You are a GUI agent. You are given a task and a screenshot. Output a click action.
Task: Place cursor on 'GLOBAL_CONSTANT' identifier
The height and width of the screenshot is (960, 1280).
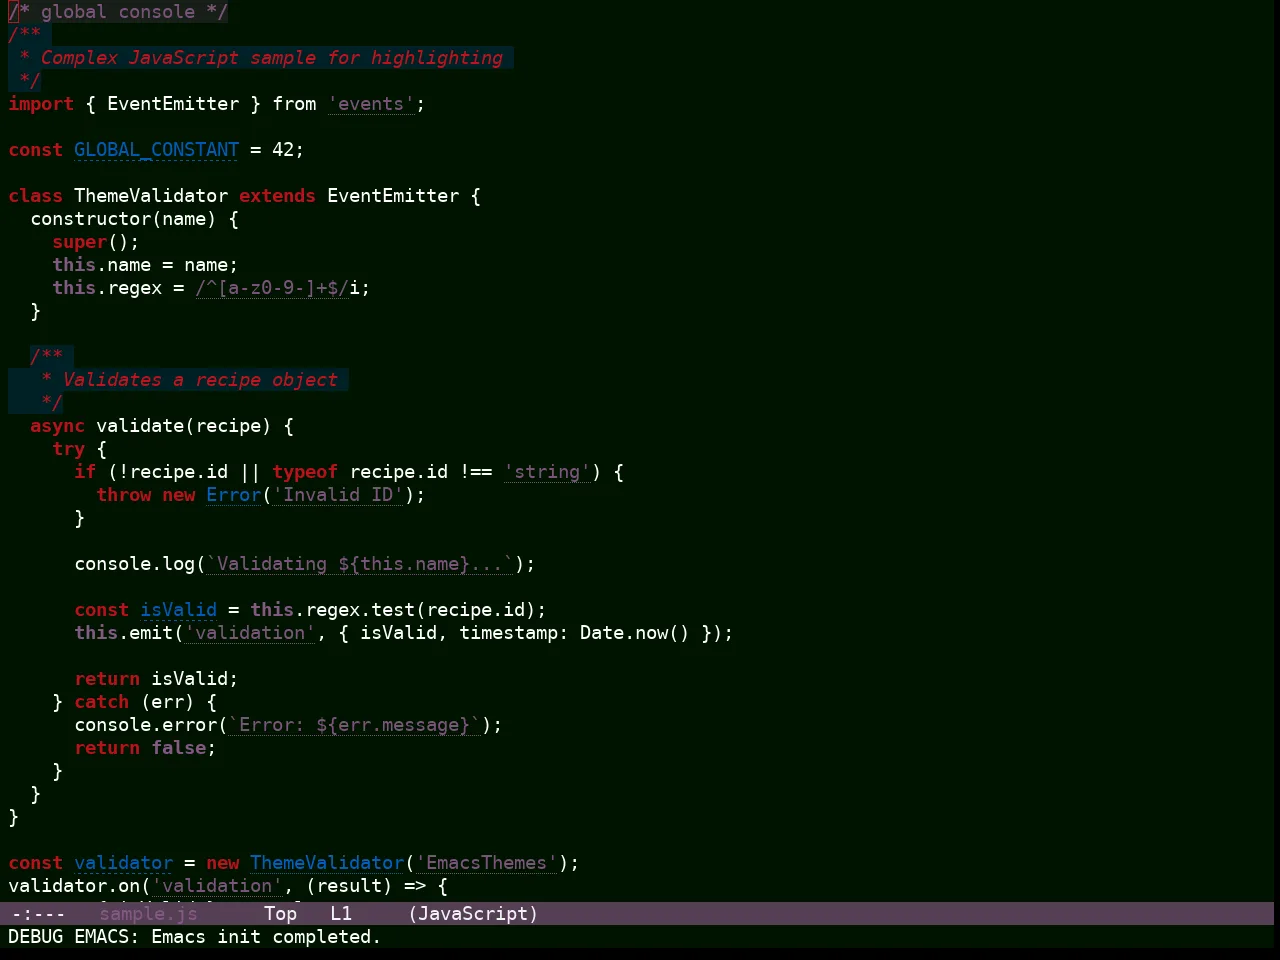click(156, 150)
